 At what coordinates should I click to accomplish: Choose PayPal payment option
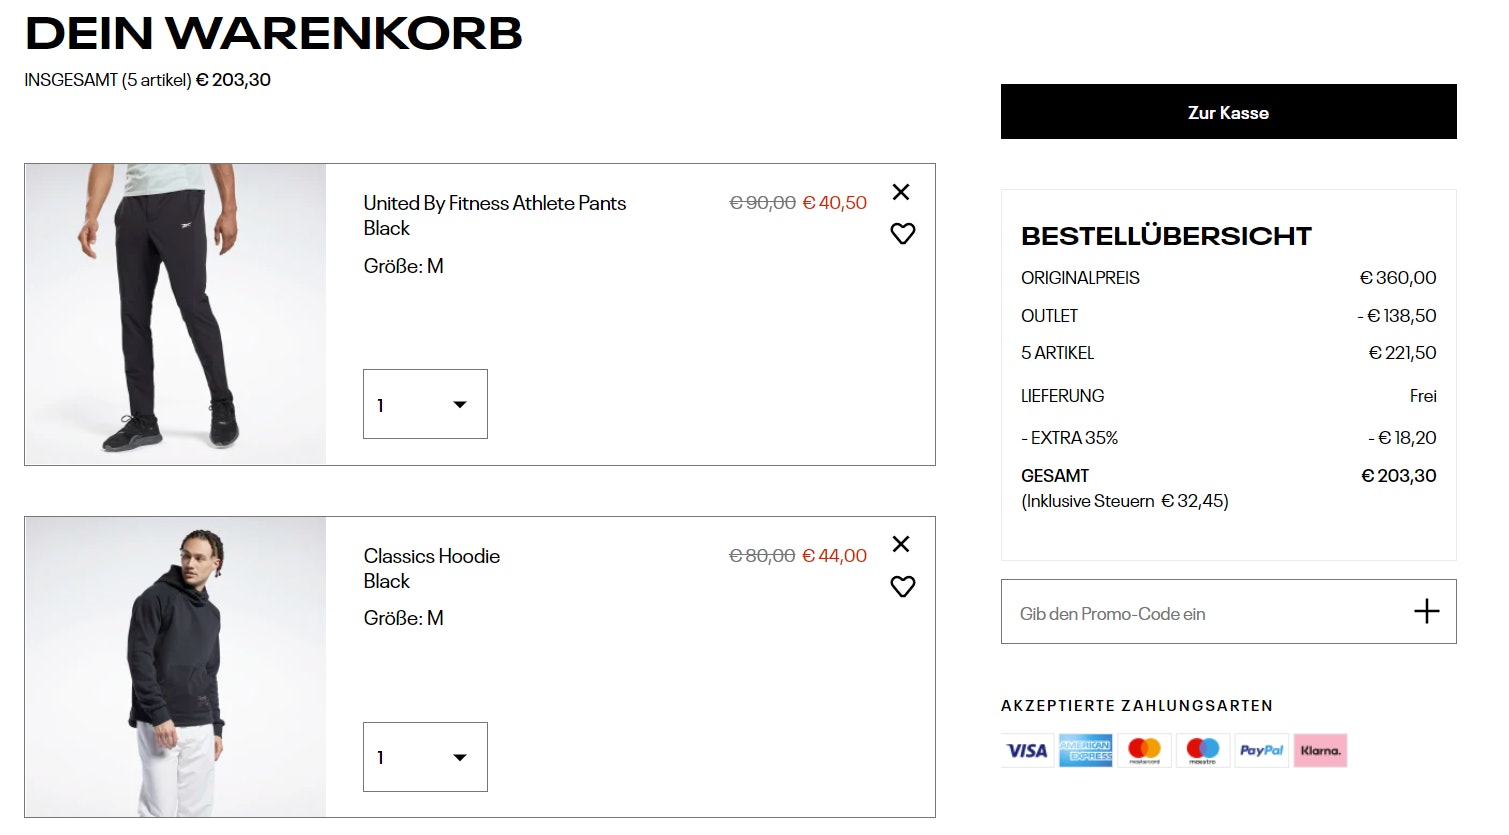click(x=1261, y=750)
